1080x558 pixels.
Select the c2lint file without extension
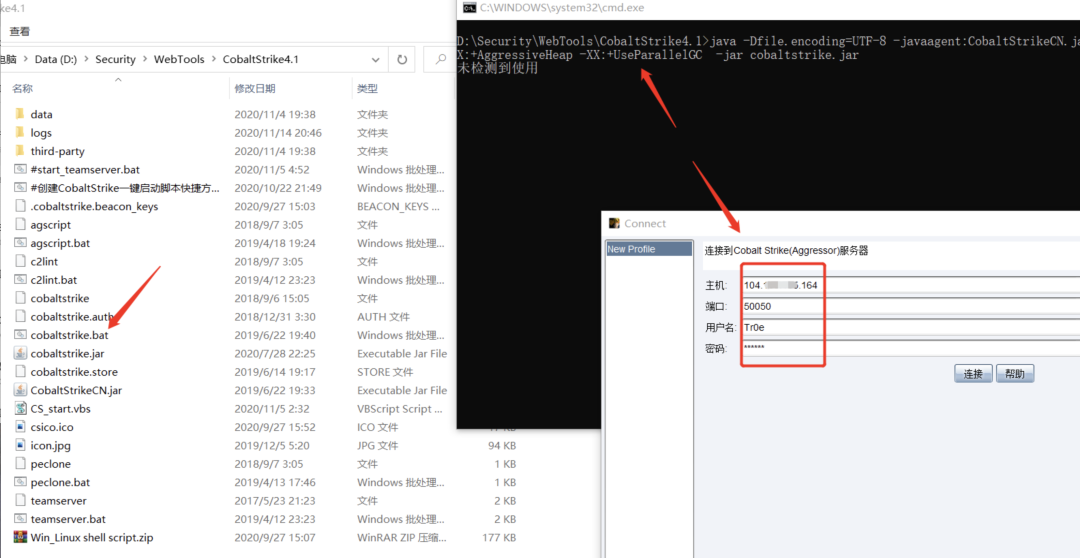click(45, 262)
